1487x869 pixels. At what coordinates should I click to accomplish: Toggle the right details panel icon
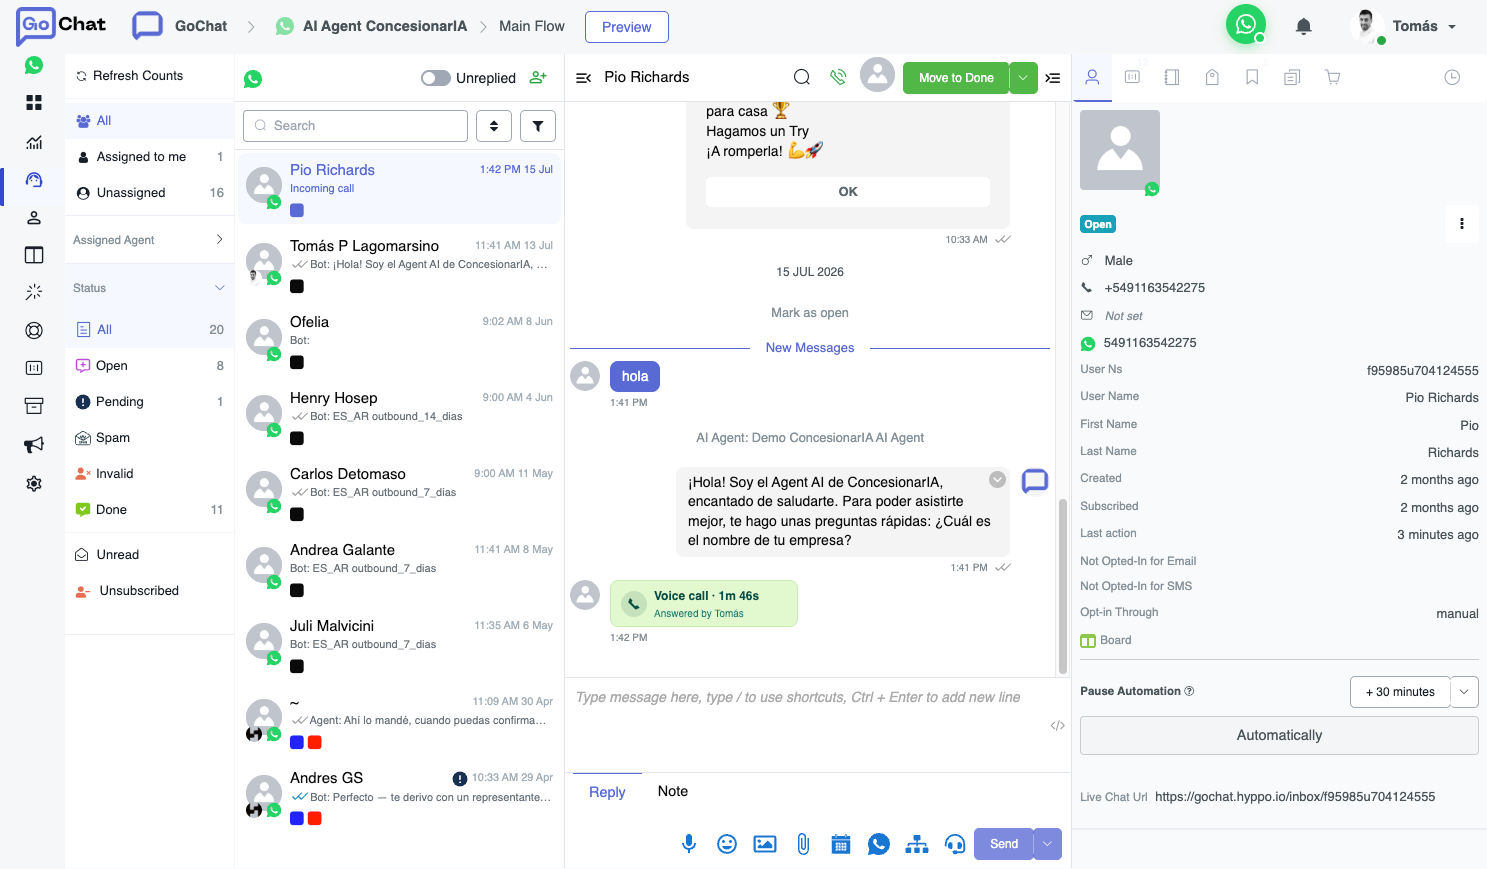1053,77
